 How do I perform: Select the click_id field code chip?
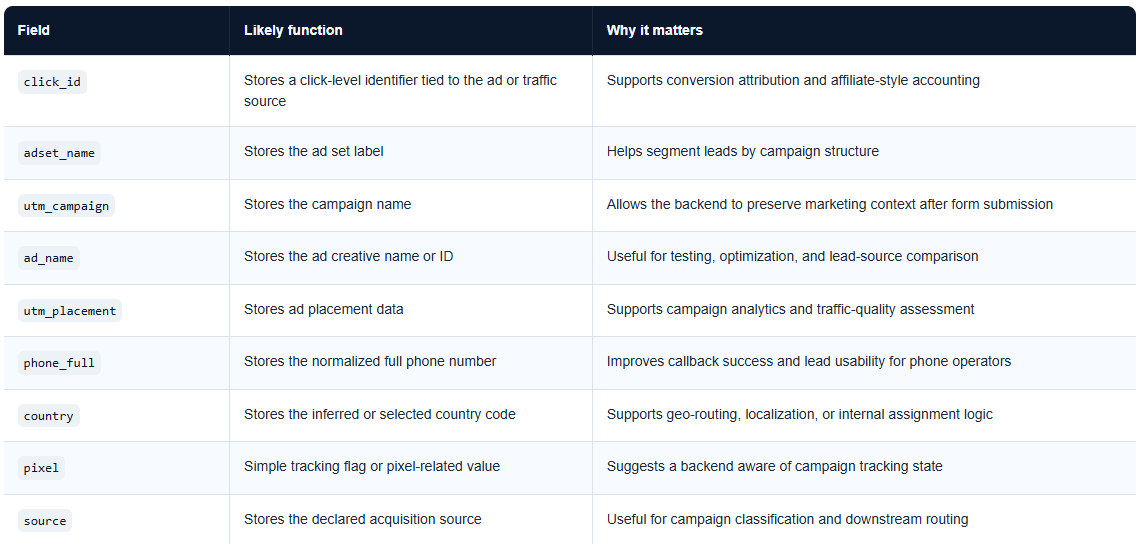tap(52, 82)
